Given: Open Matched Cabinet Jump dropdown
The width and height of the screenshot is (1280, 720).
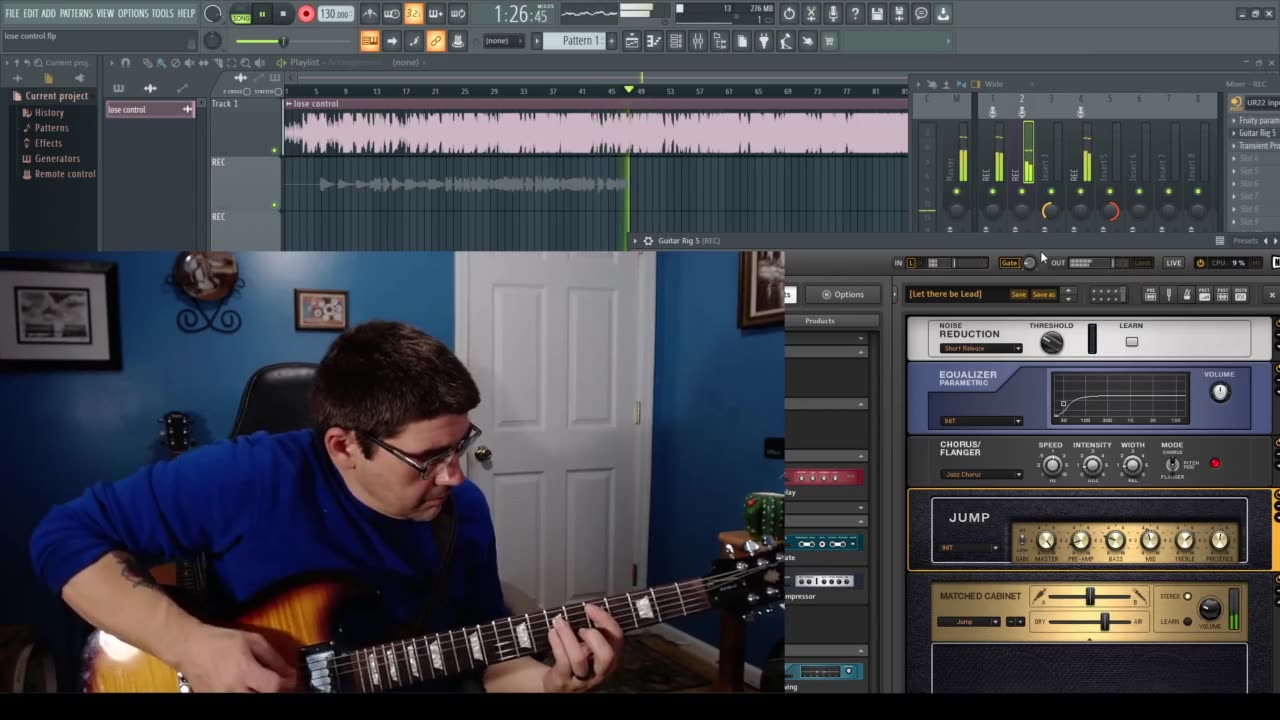Looking at the screenshot, I should click(969, 622).
